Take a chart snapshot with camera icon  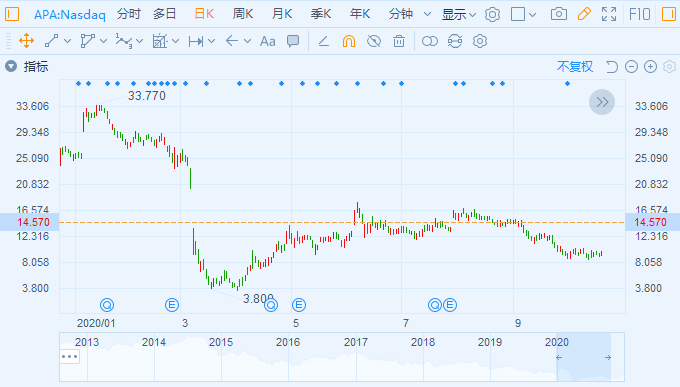point(559,14)
